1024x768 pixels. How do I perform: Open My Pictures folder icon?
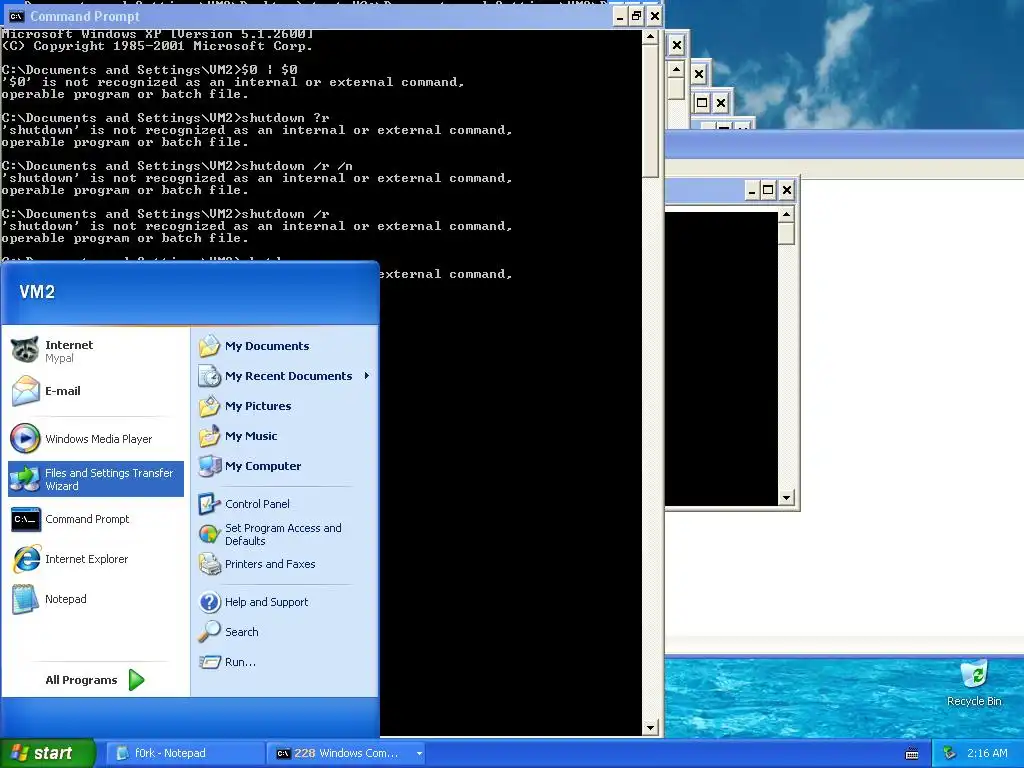(x=210, y=406)
